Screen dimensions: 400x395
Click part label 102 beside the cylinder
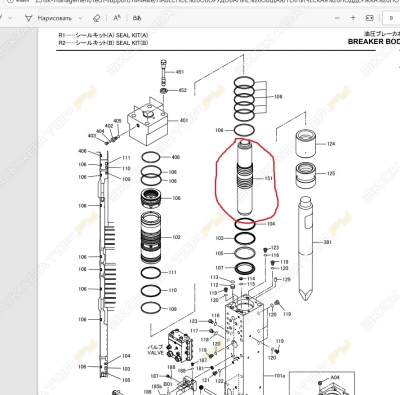[x=176, y=237]
